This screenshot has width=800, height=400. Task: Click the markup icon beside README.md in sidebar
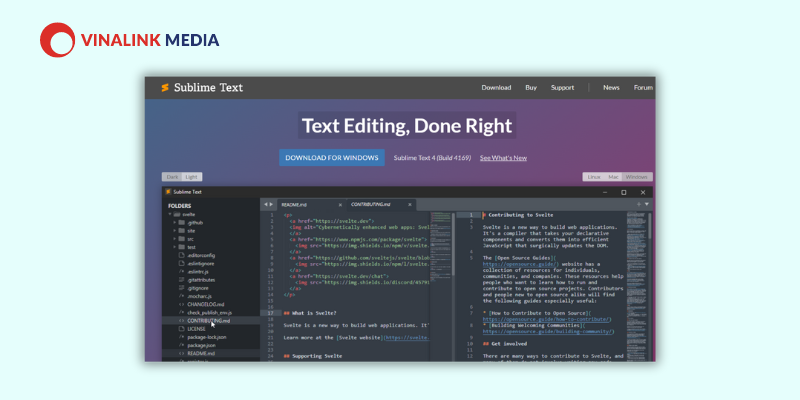point(182,353)
